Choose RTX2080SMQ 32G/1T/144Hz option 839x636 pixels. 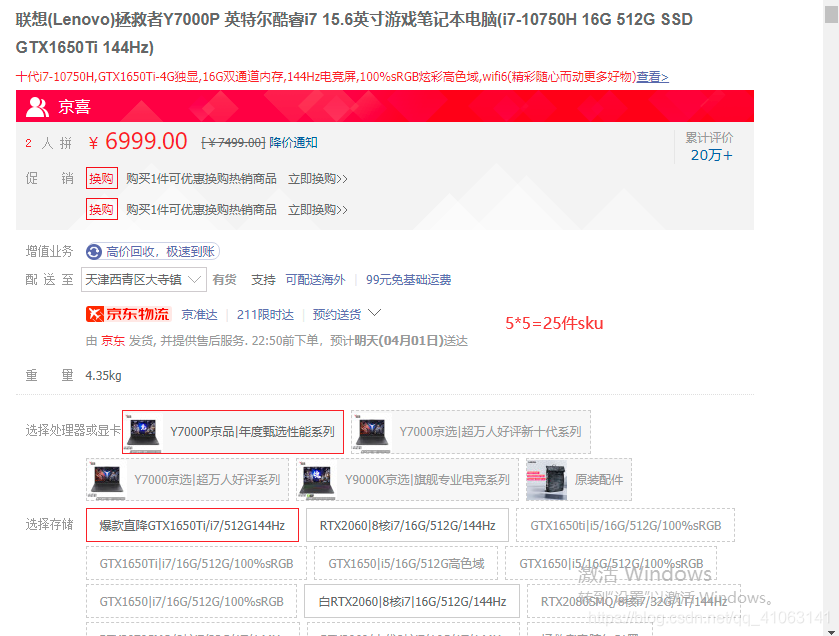click(x=634, y=601)
